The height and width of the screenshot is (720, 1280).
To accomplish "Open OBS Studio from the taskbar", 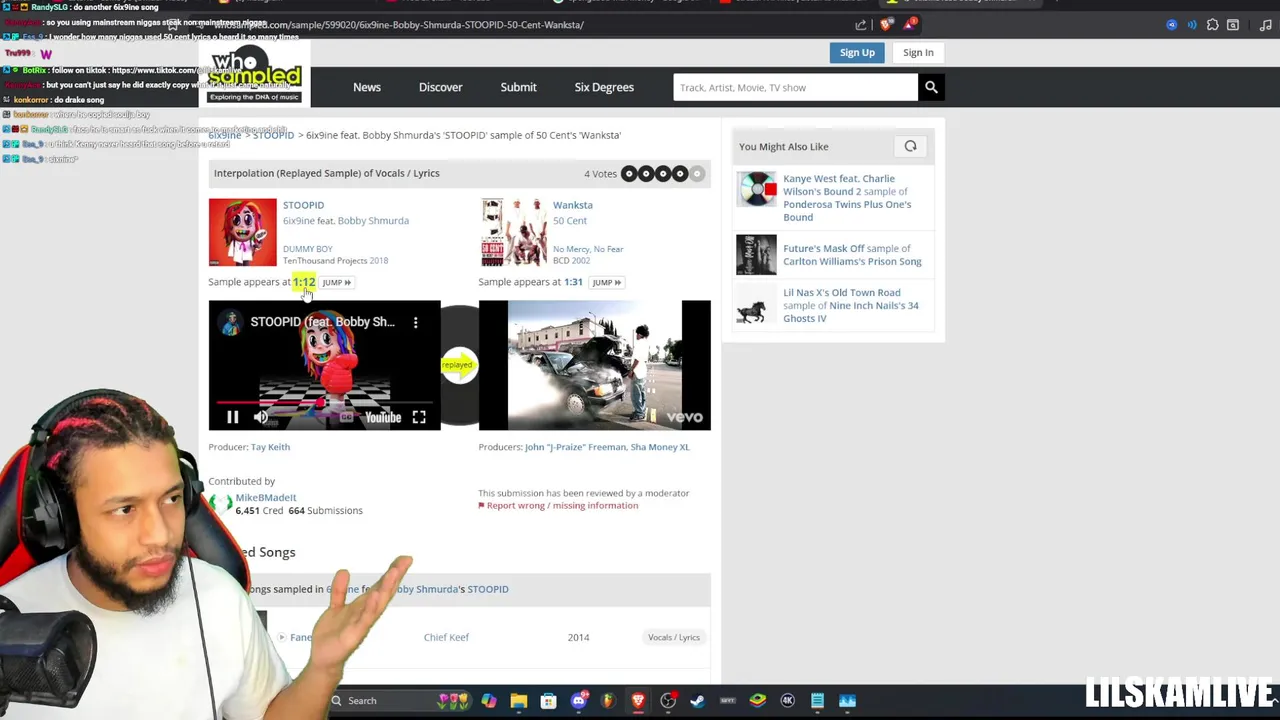I will [x=668, y=701].
